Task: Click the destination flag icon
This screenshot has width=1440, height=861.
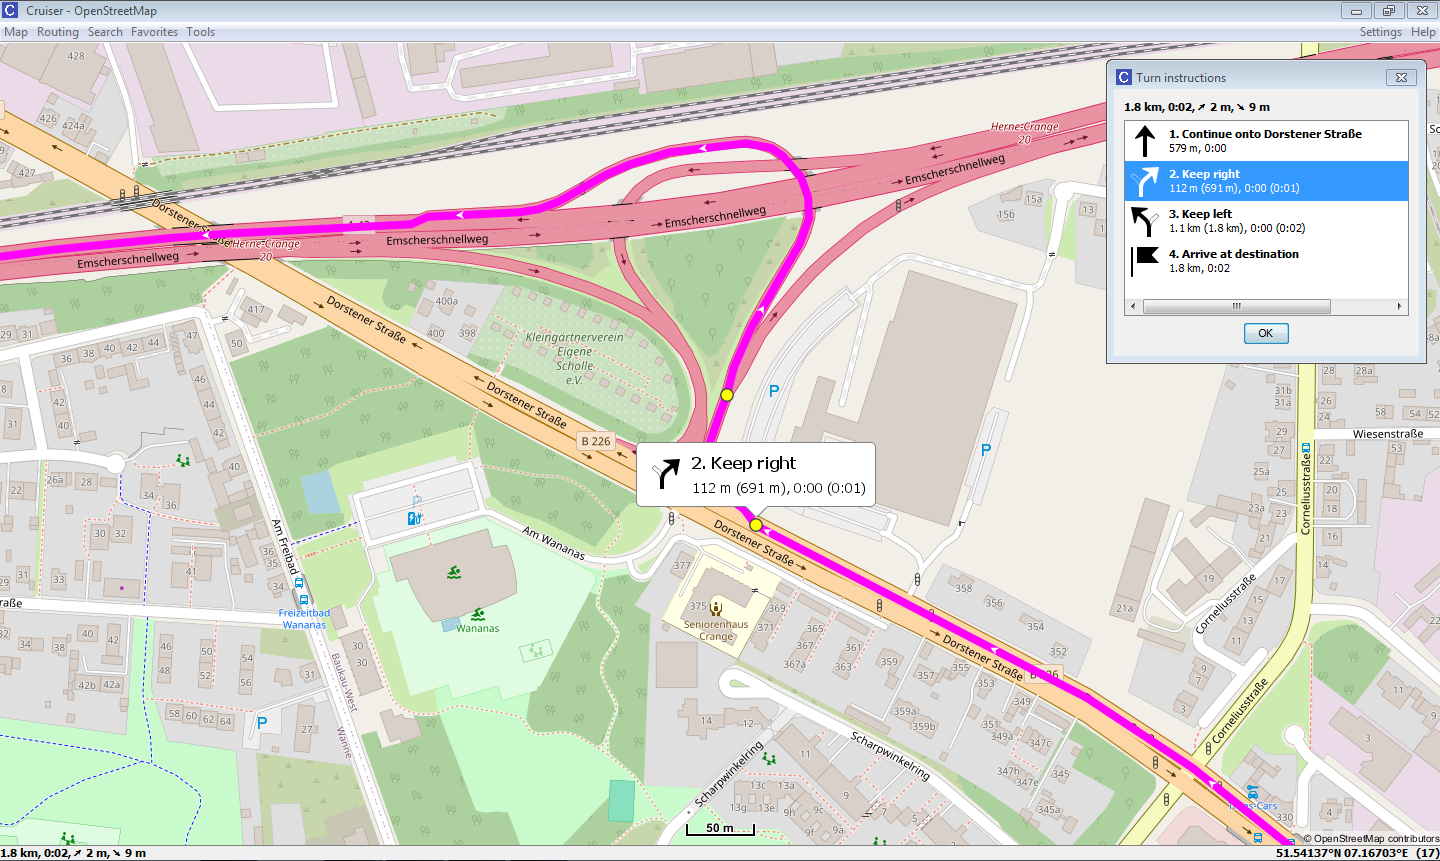Action: point(1145,261)
